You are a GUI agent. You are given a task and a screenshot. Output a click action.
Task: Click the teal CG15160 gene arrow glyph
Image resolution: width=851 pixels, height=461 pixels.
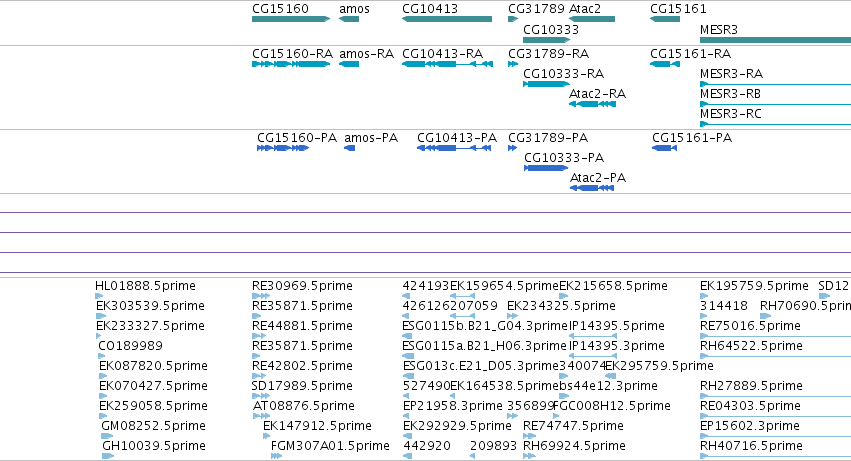(x=291, y=19)
